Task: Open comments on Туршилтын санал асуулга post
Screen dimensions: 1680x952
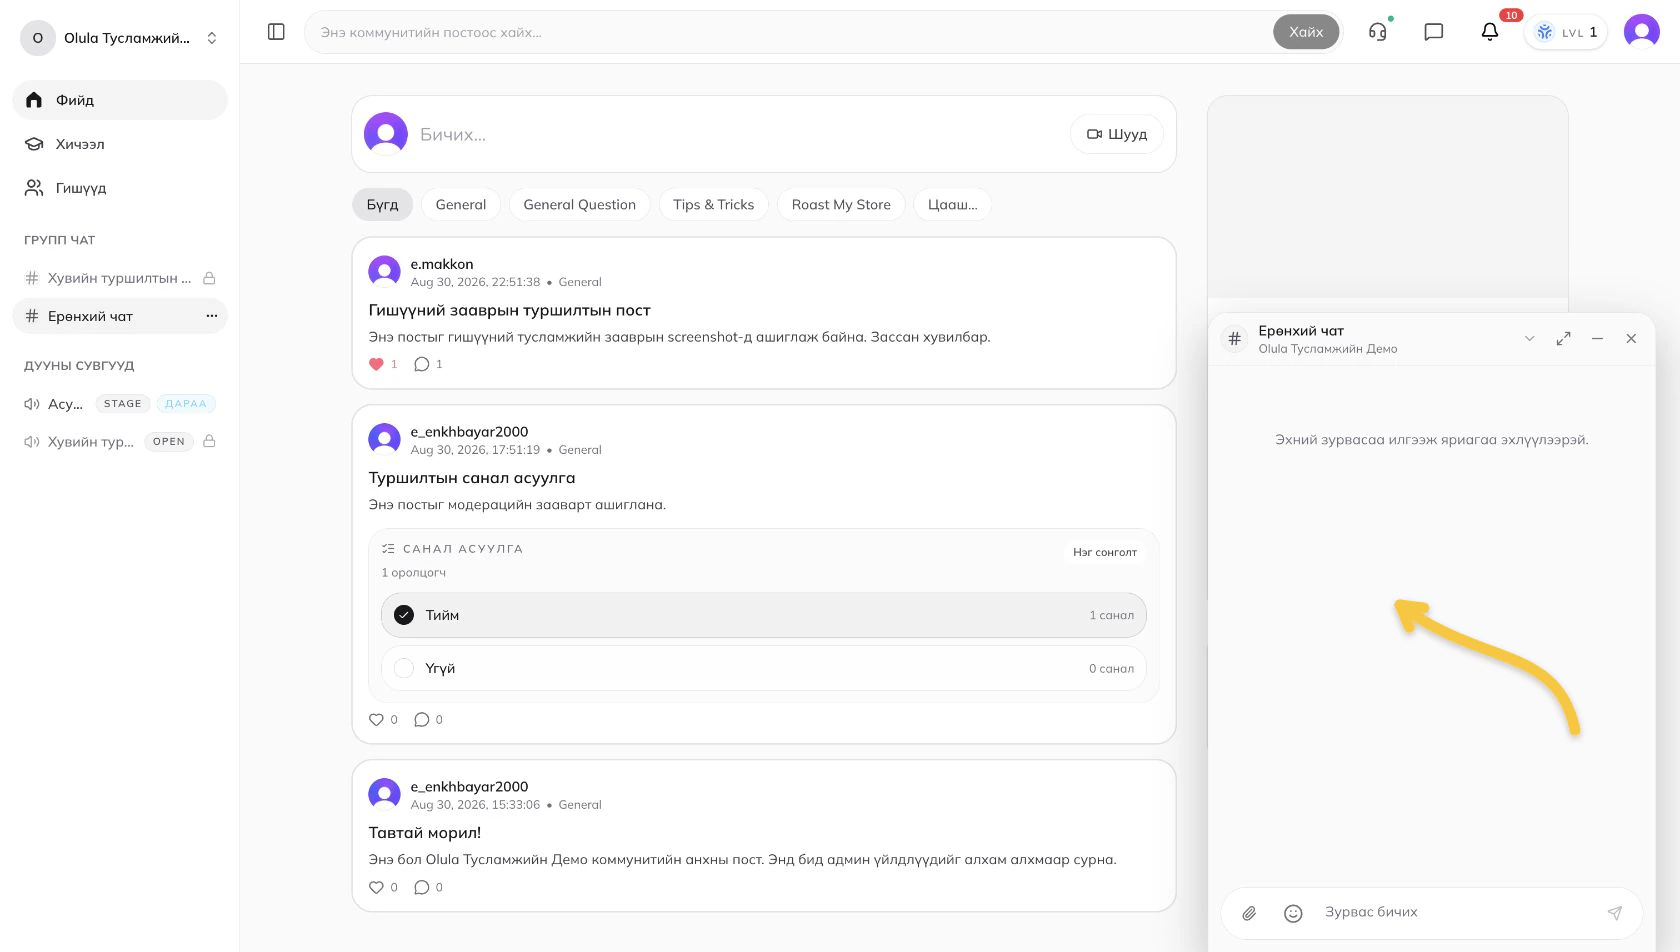Action: [422, 719]
